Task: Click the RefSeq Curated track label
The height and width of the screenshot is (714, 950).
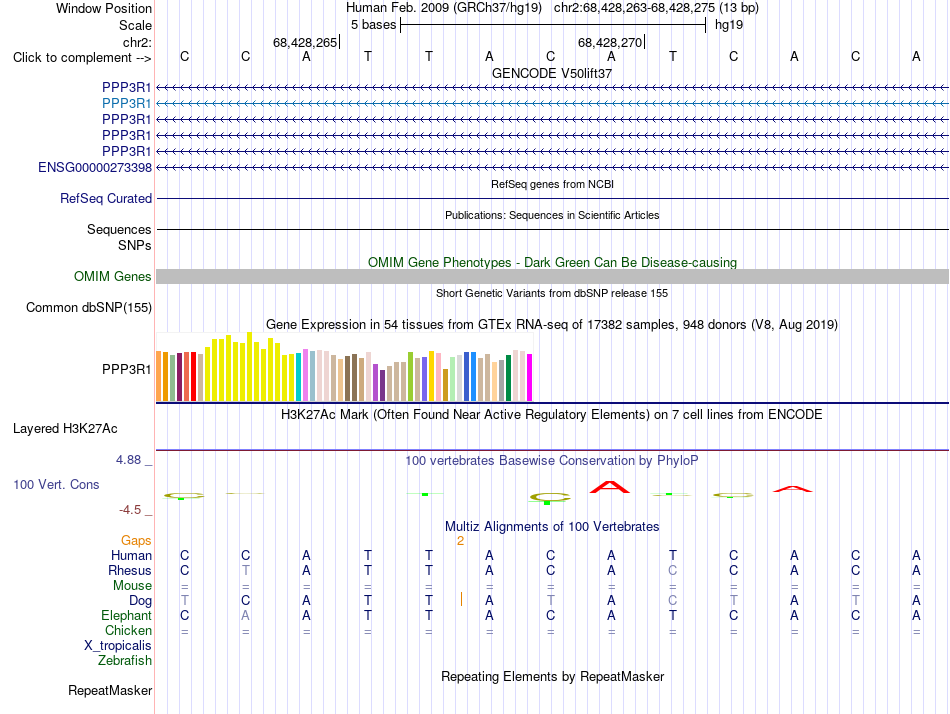Action: 105,199
